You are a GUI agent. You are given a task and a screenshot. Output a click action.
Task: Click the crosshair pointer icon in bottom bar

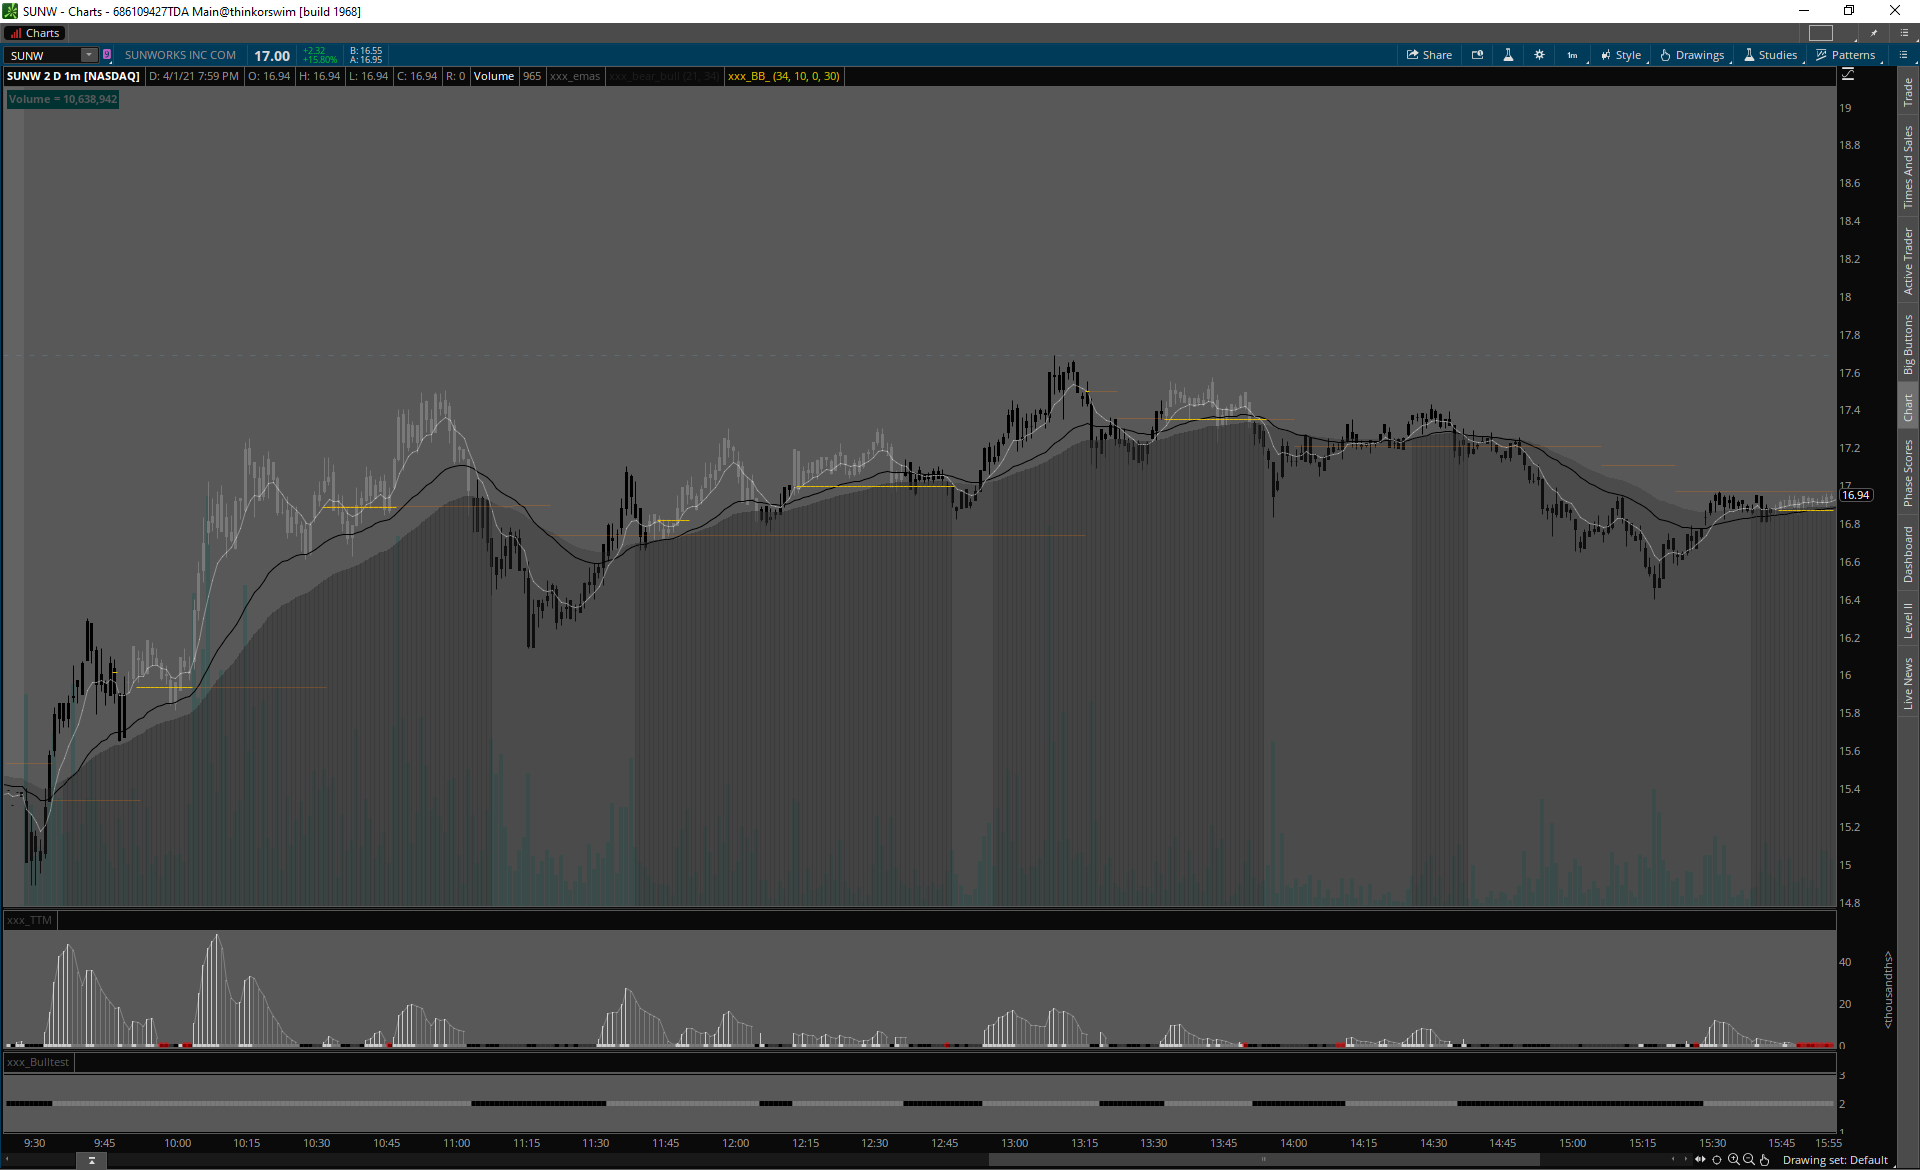point(1717,1160)
